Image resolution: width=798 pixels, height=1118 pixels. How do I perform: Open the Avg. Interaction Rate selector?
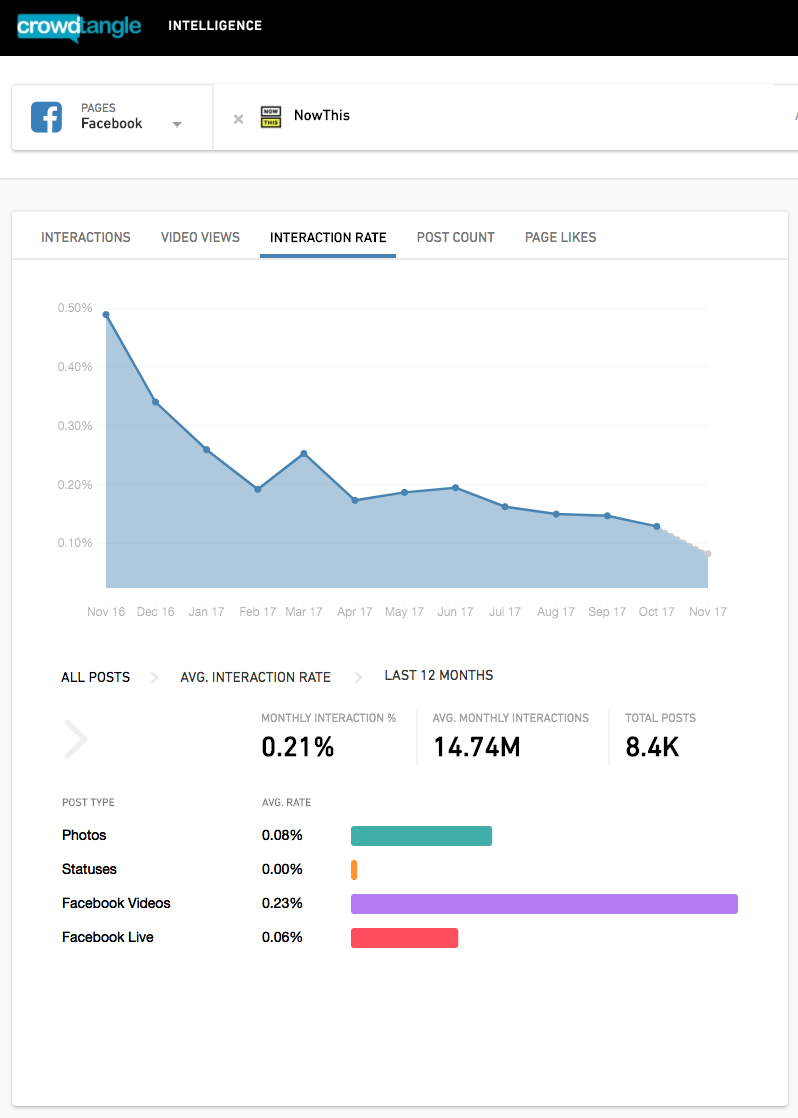pyautogui.click(x=255, y=677)
